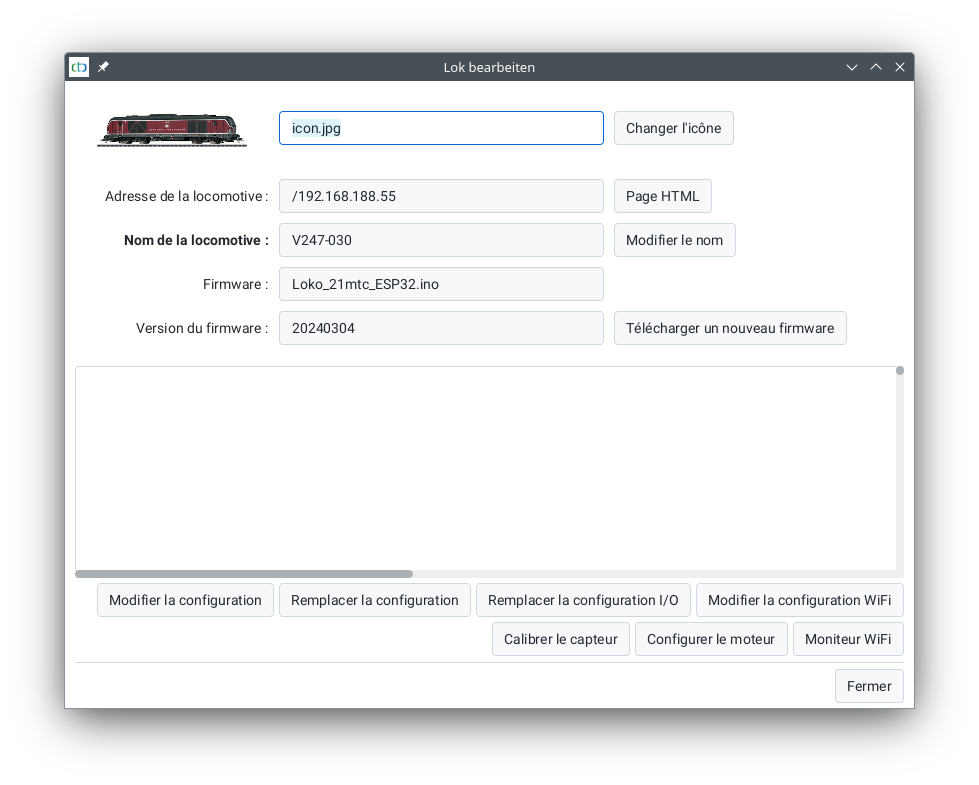Choose Remplacer la configuration I/O
This screenshot has width=979, height=785.
(583, 600)
